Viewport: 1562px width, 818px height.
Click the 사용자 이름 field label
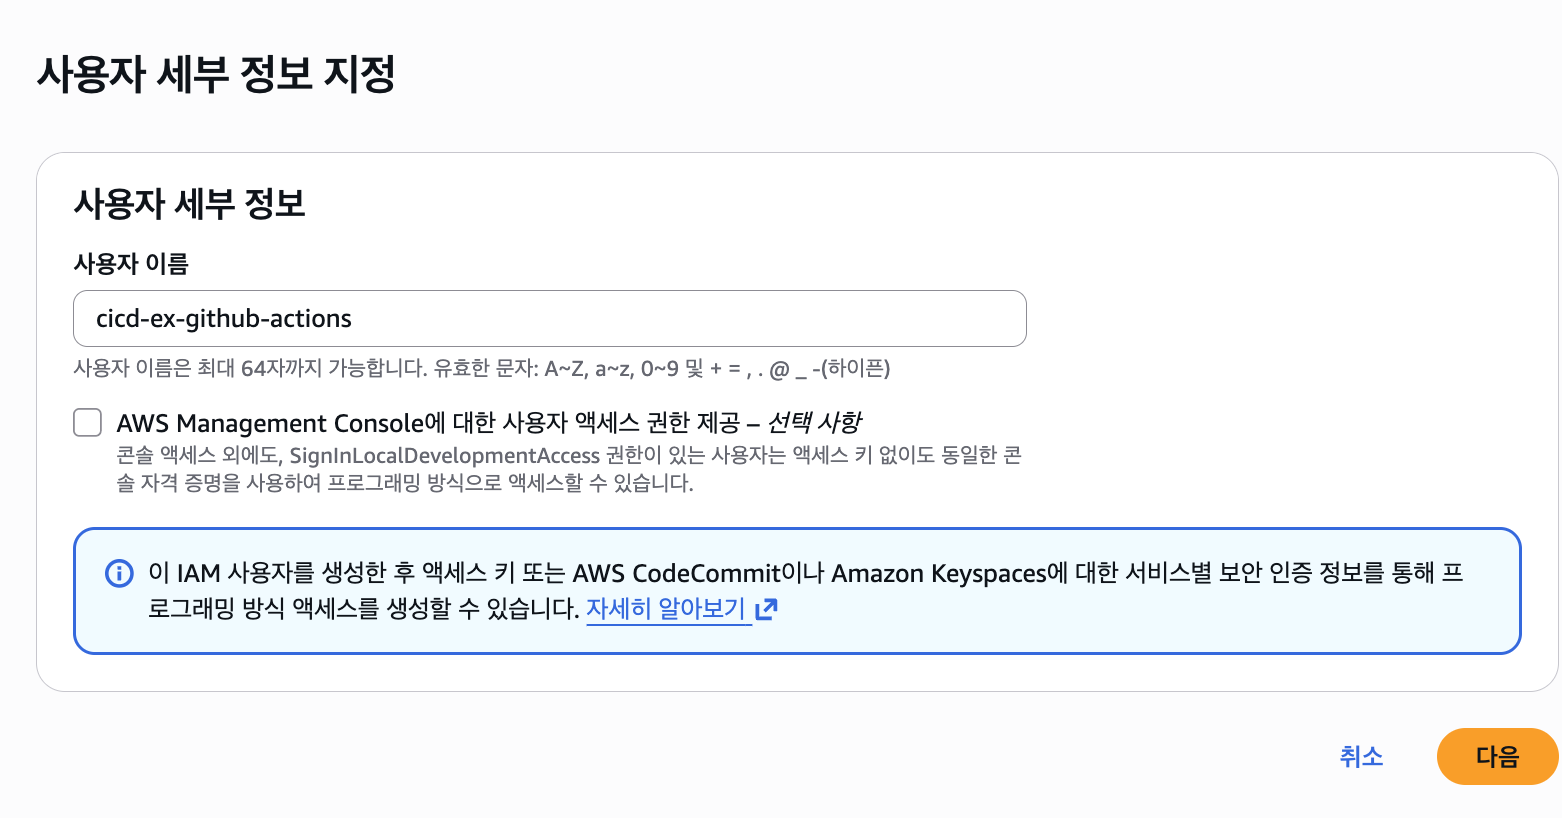tap(131, 263)
